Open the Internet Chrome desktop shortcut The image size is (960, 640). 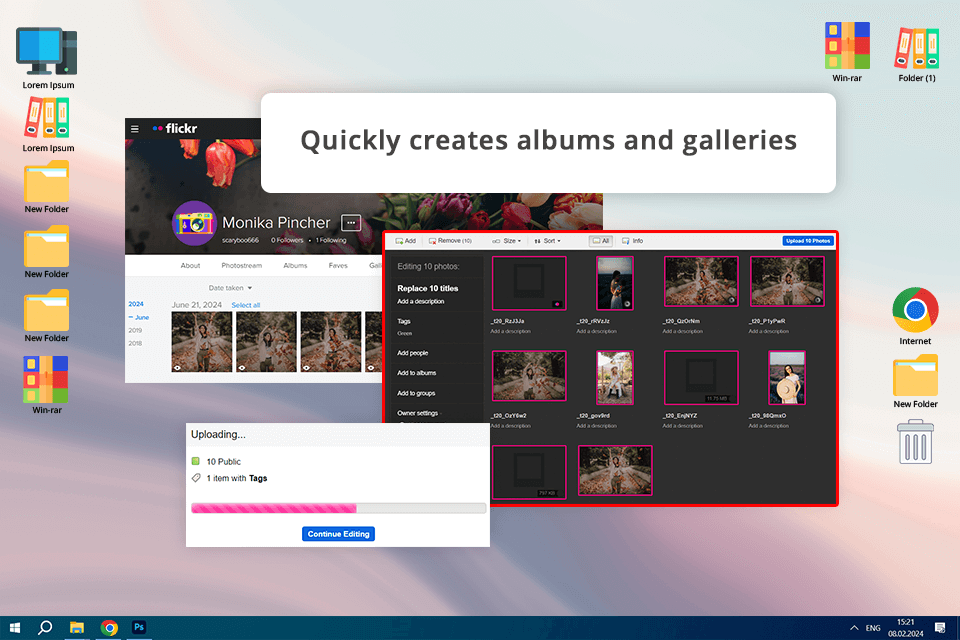915,316
